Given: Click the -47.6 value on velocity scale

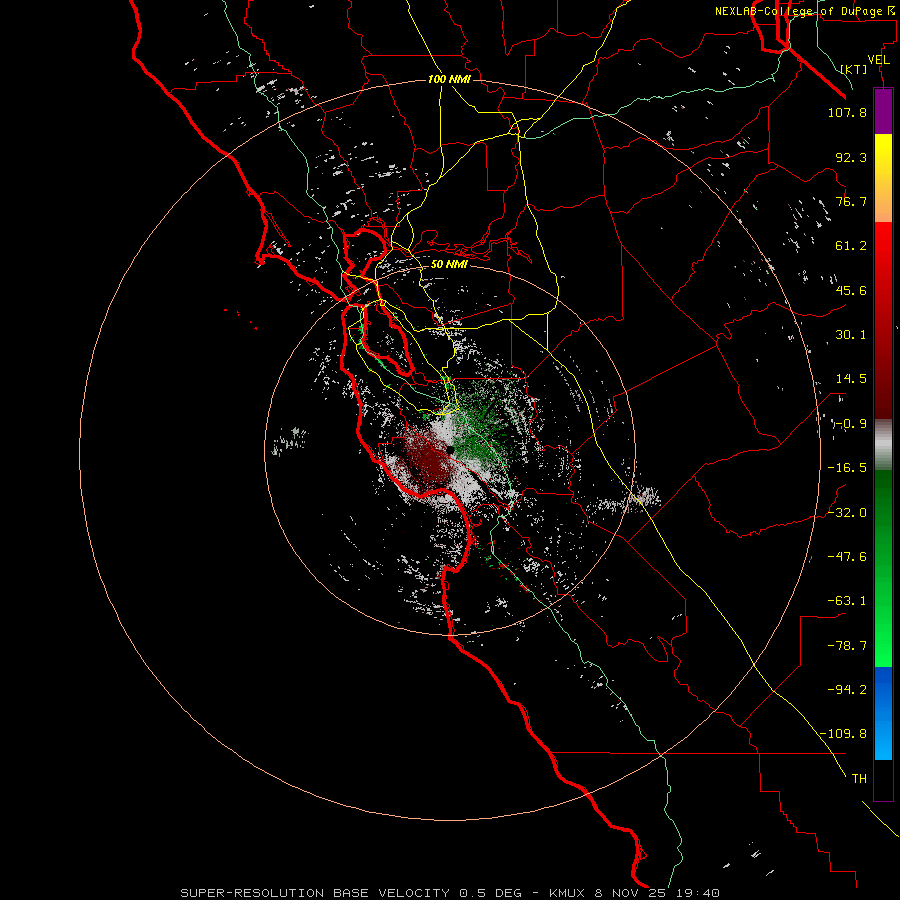Looking at the screenshot, I should click(847, 557).
